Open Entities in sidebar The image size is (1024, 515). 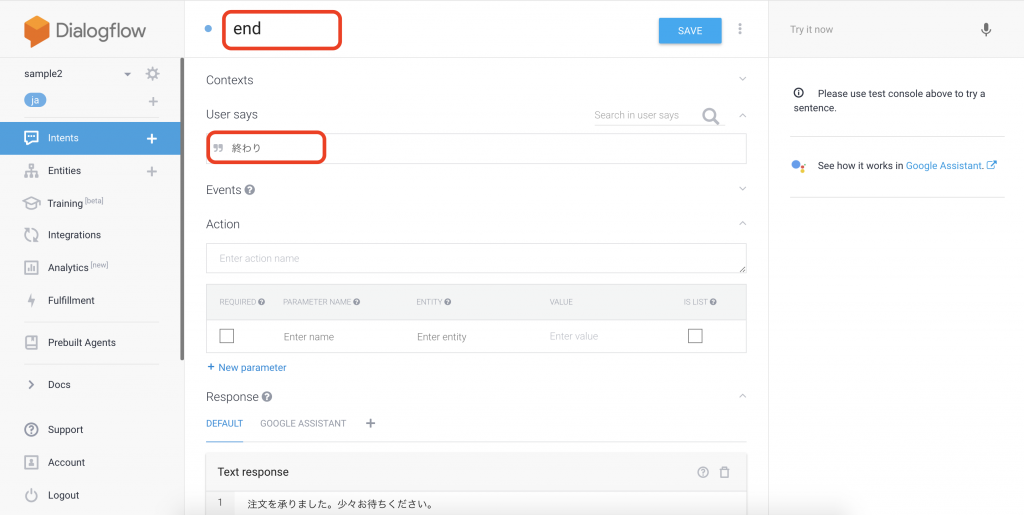tap(64, 170)
